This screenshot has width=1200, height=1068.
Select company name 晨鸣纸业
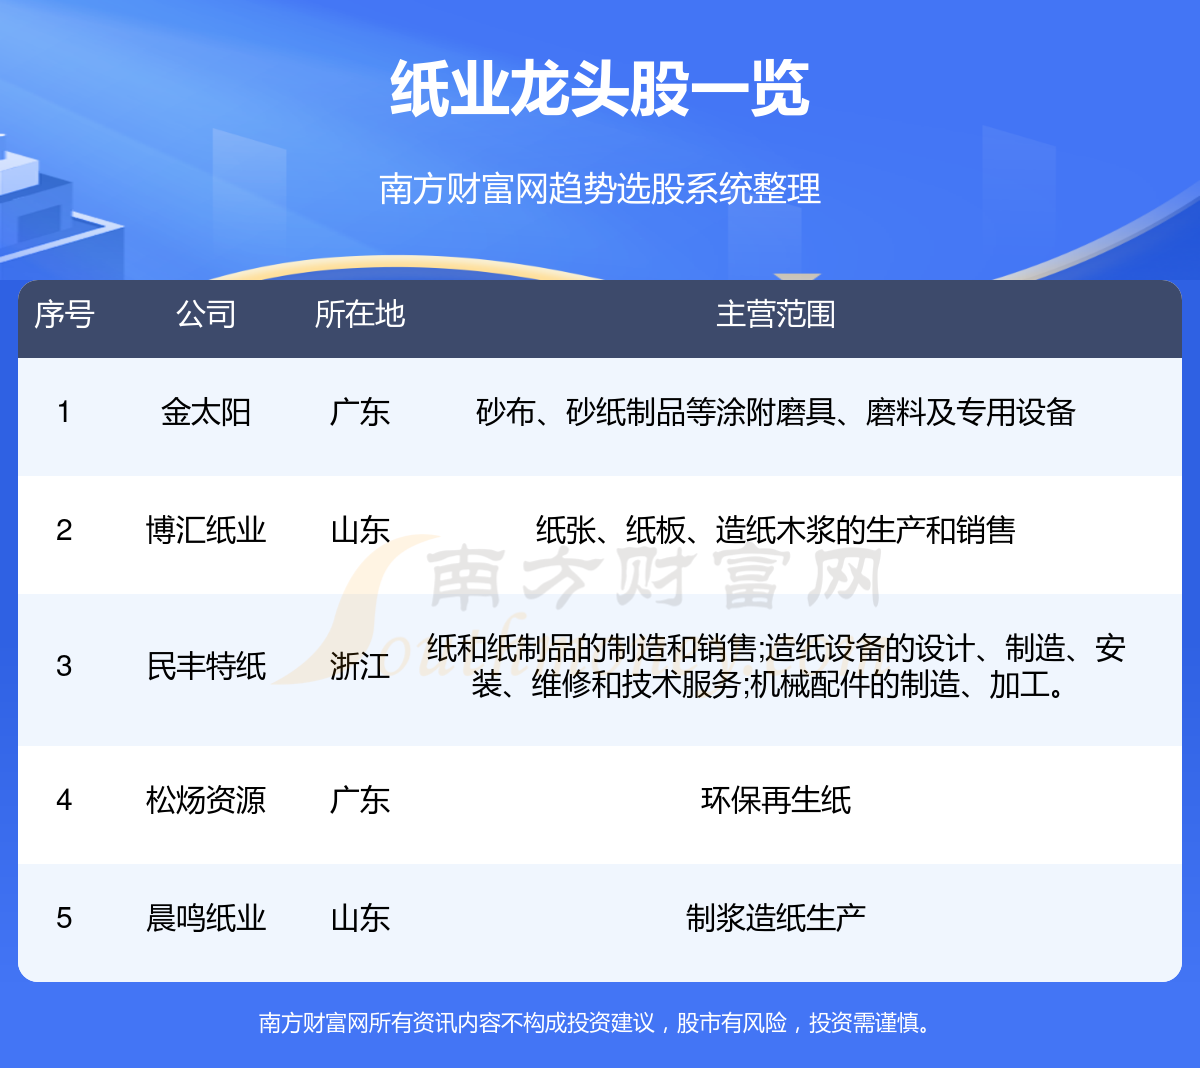click(x=206, y=918)
